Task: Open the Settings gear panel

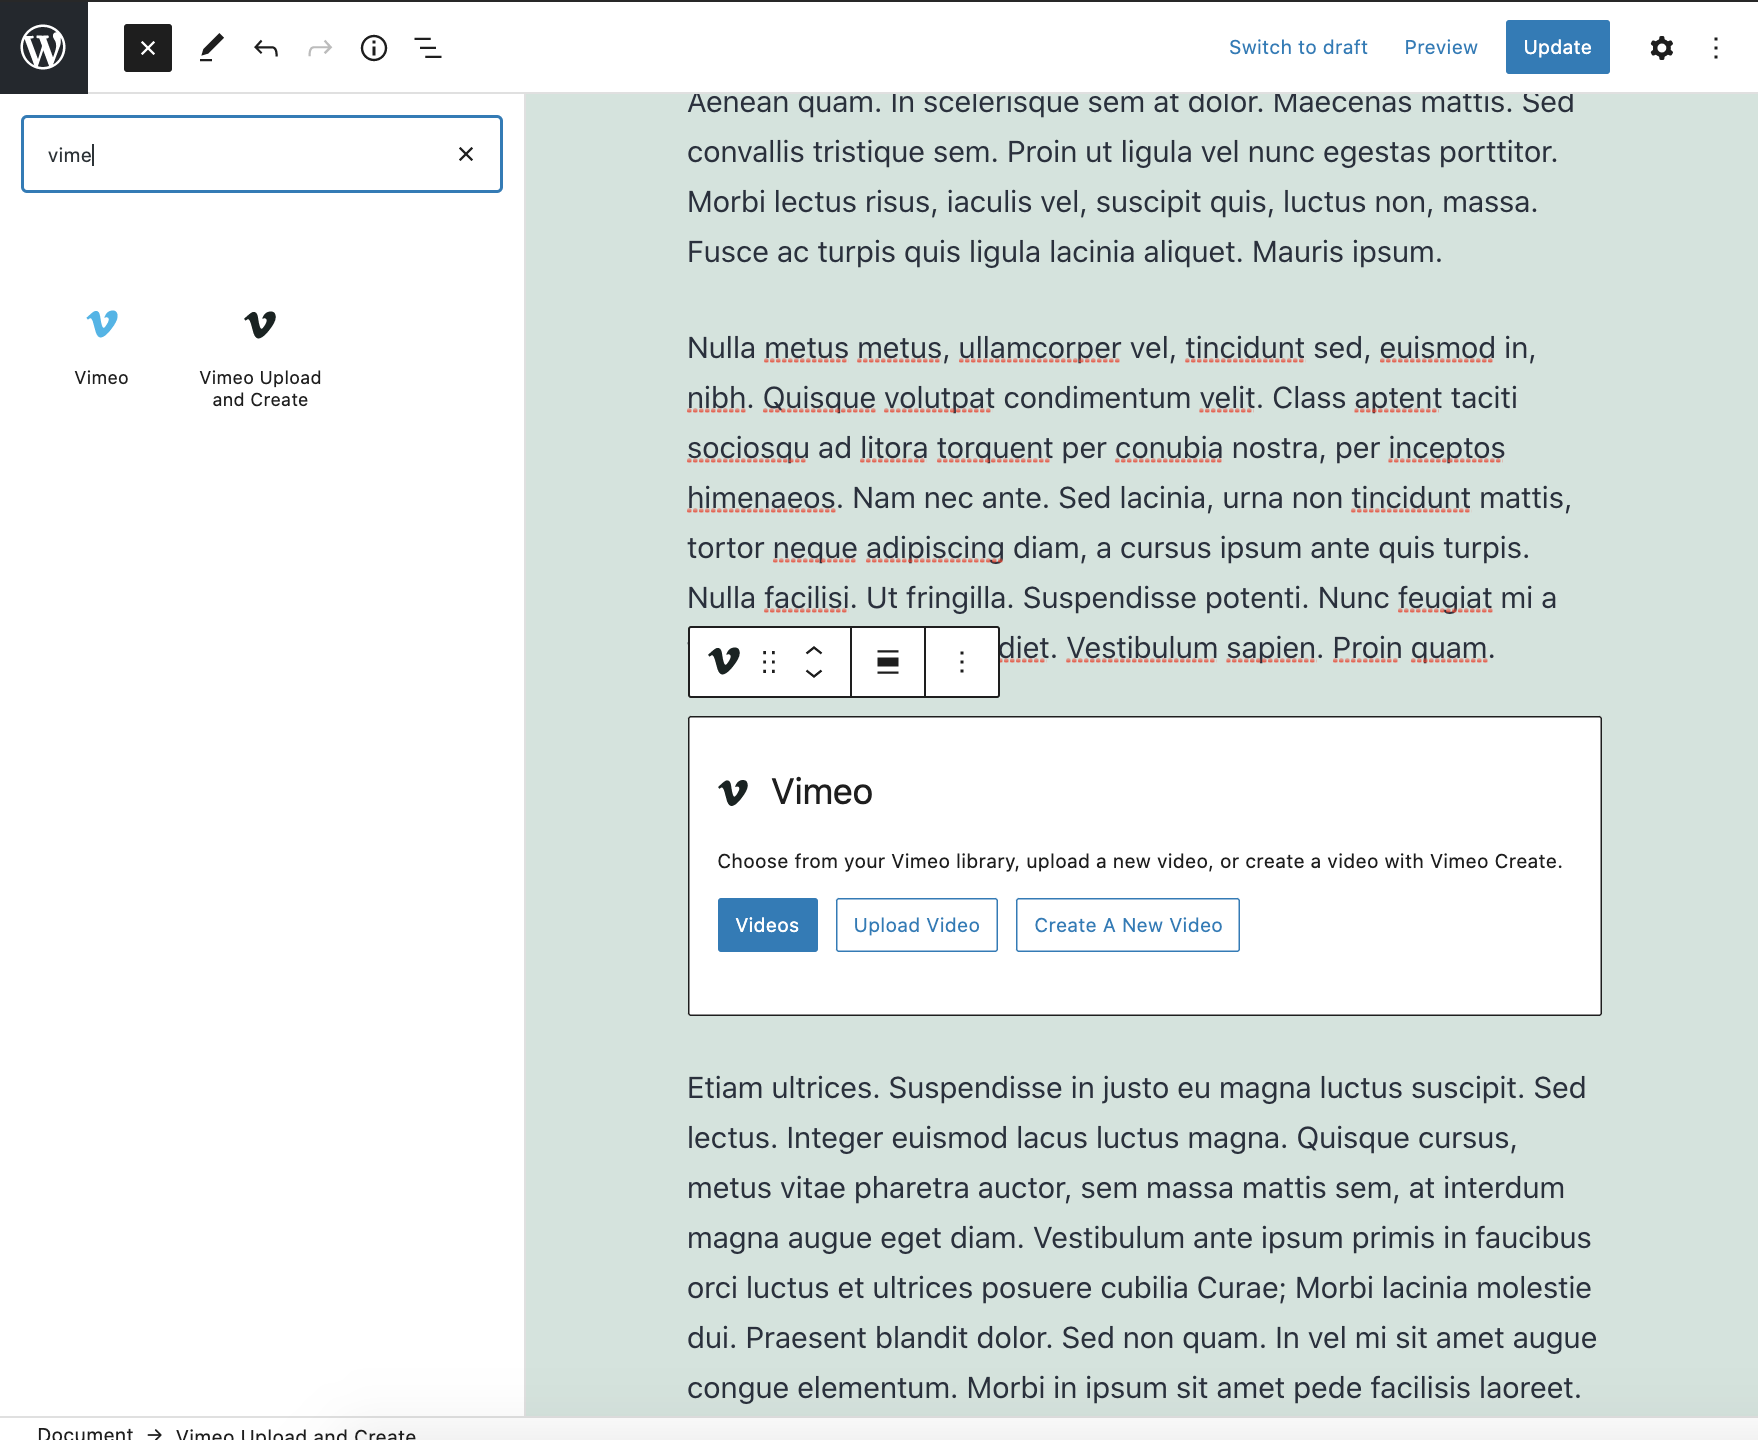Action: [x=1661, y=48]
